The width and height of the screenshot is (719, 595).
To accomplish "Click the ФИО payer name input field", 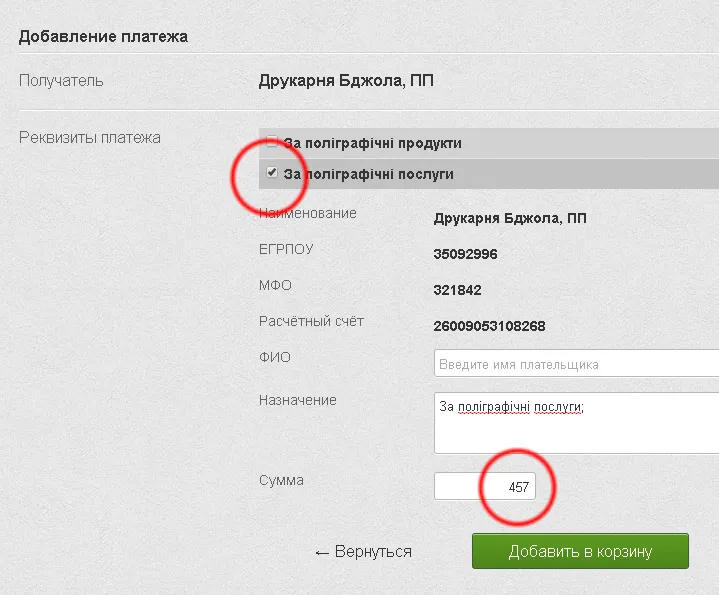I will pyautogui.click(x=576, y=364).
